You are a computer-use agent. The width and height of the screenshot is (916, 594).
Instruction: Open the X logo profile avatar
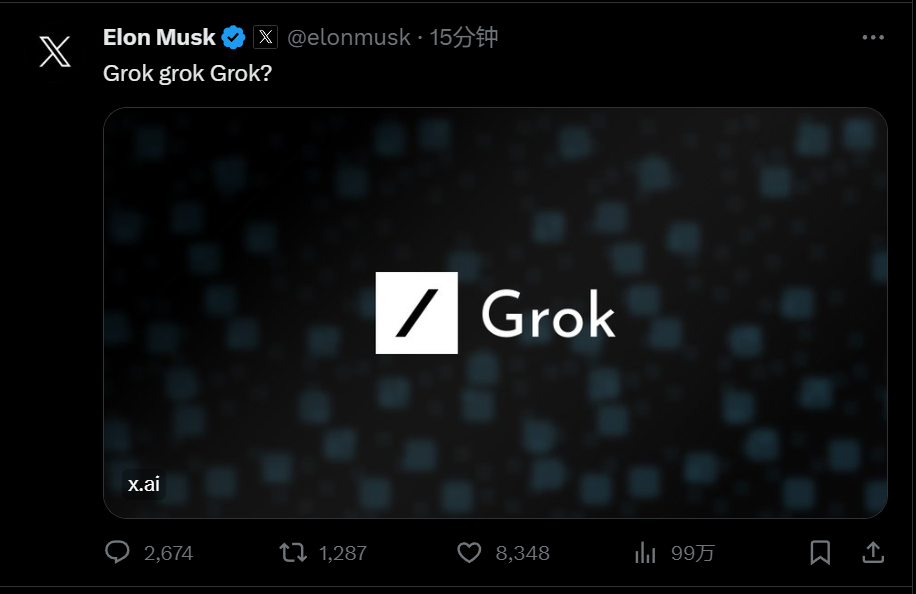55,51
